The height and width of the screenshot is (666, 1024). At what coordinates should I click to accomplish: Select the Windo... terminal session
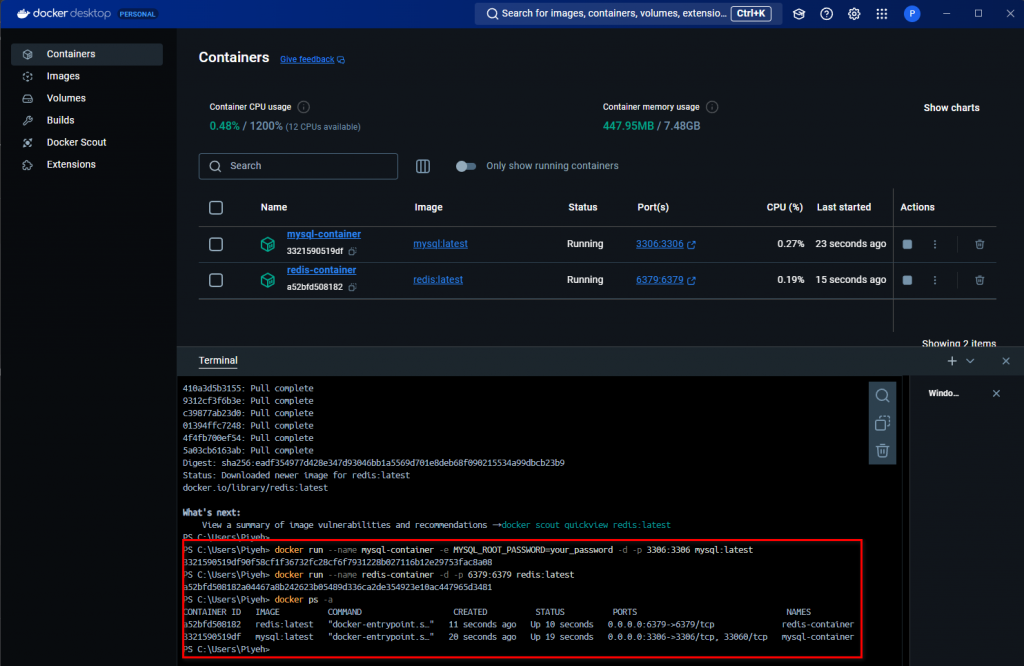[x=943, y=394]
